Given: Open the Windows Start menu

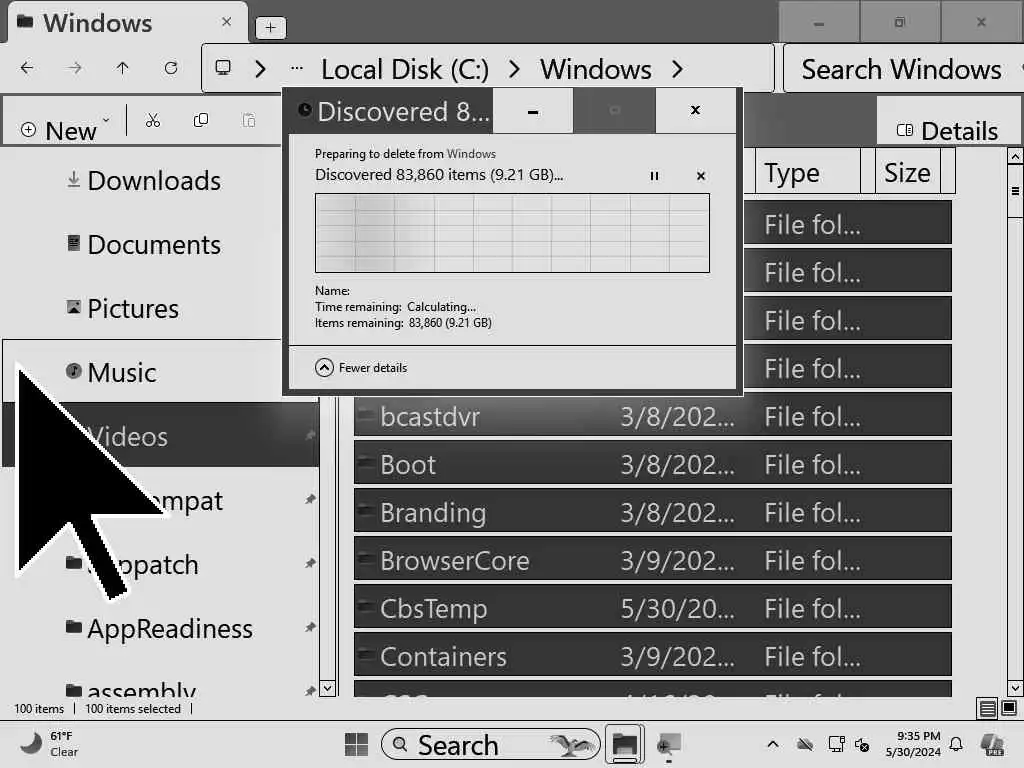Looking at the screenshot, I should 356,744.
